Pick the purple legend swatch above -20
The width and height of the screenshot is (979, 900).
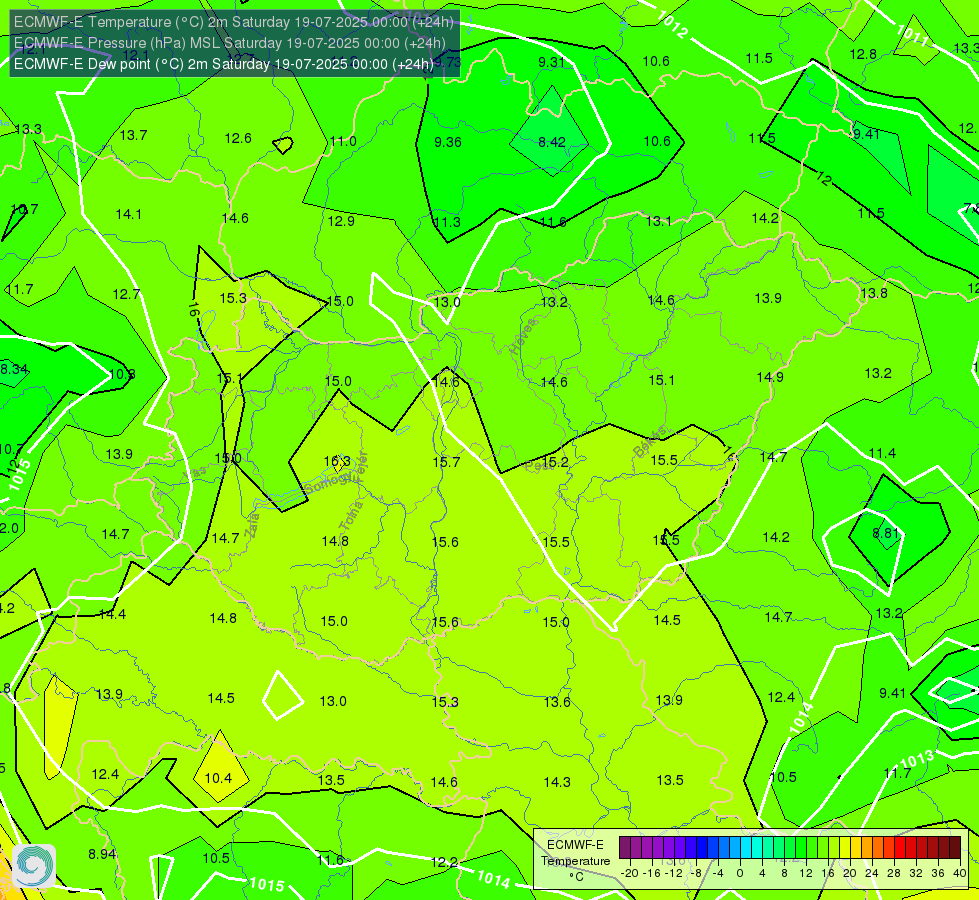[625, 848]
